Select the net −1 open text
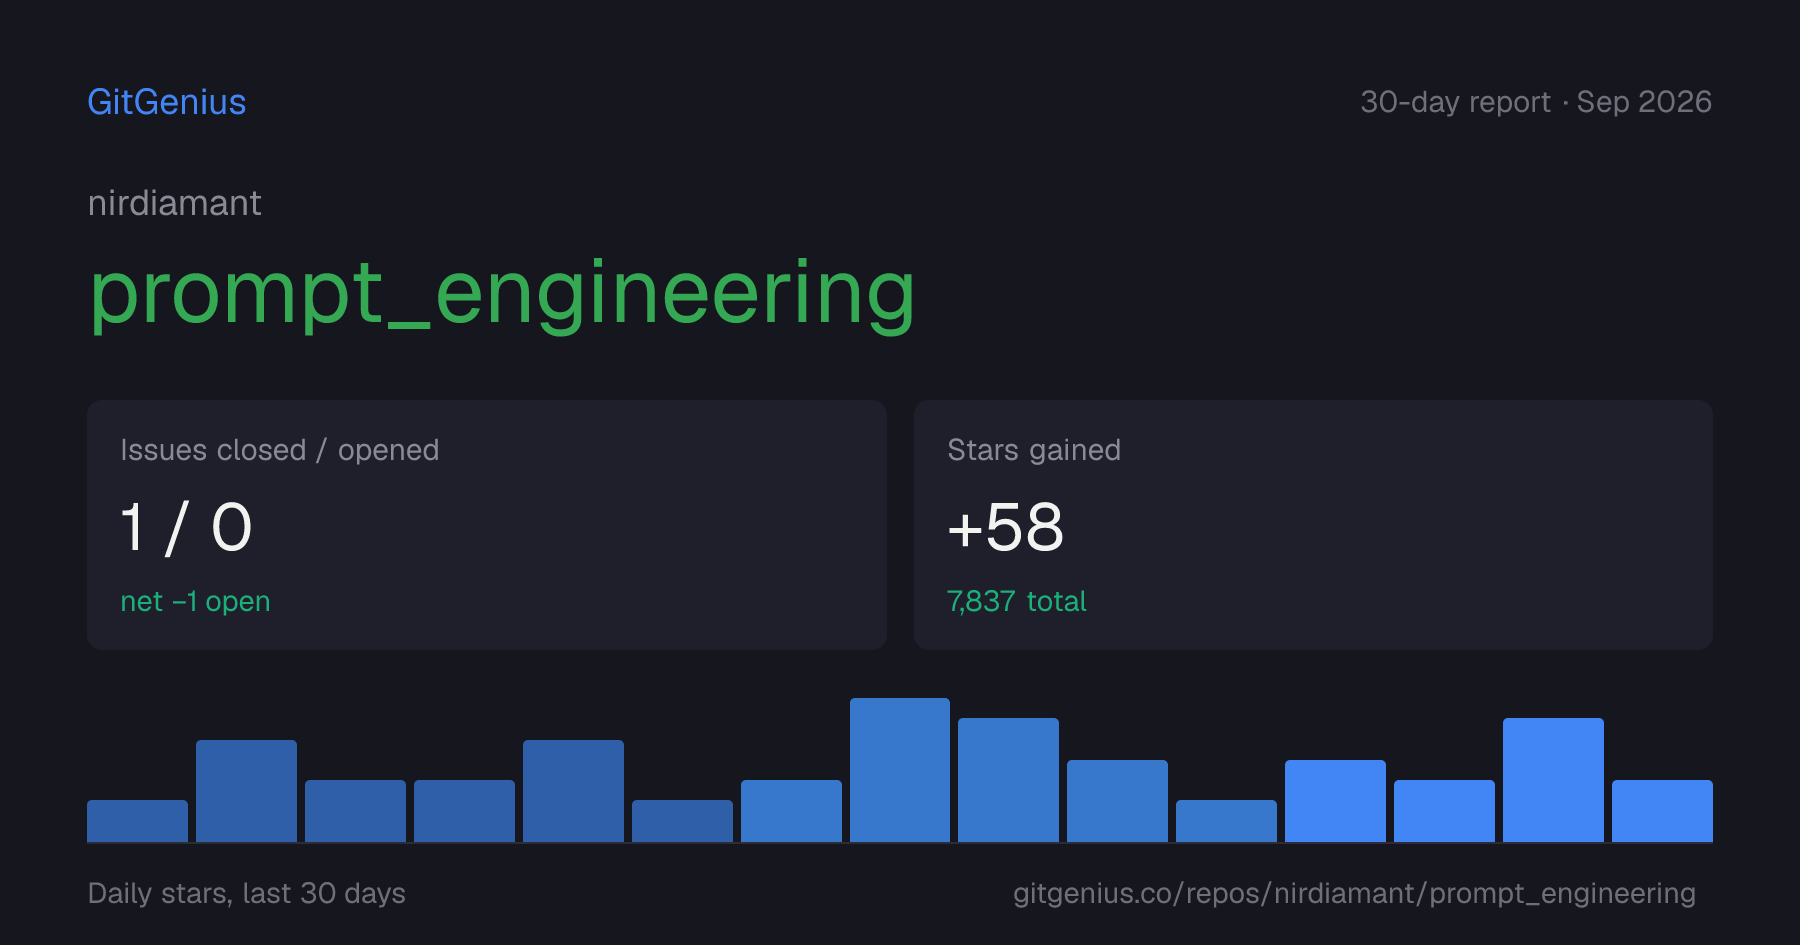The image size is (1800, 945). pos(195,601)
